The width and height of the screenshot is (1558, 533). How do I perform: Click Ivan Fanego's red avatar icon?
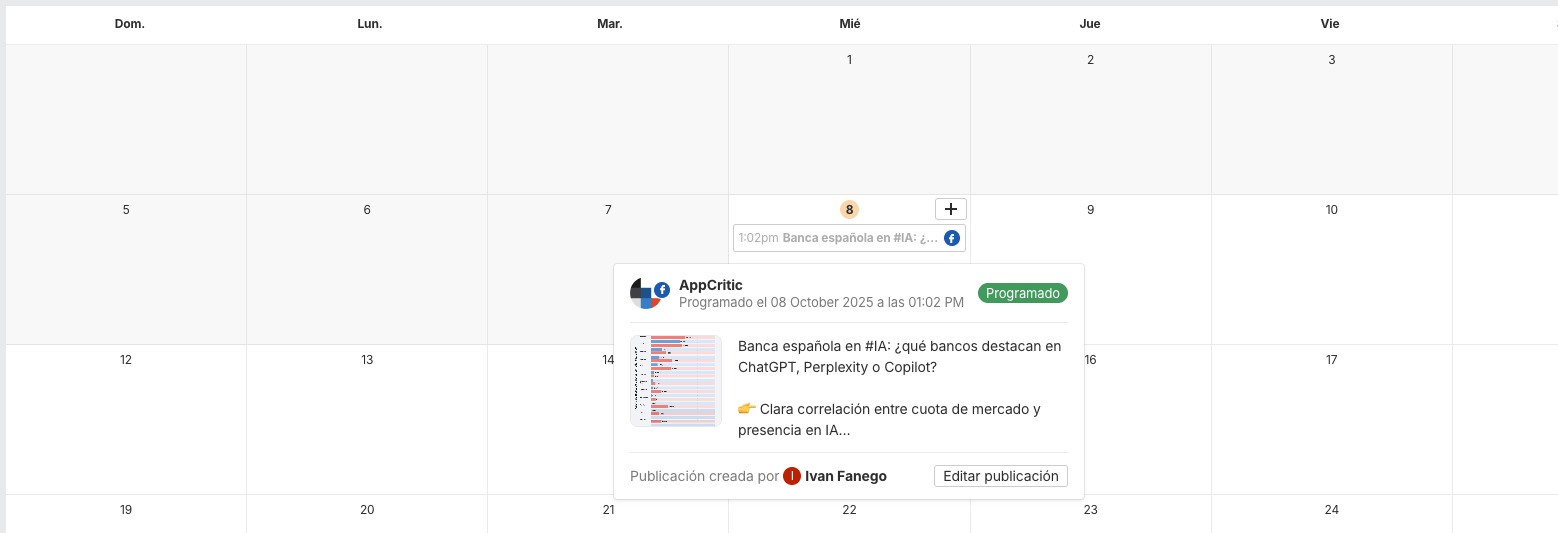point(792,476)
